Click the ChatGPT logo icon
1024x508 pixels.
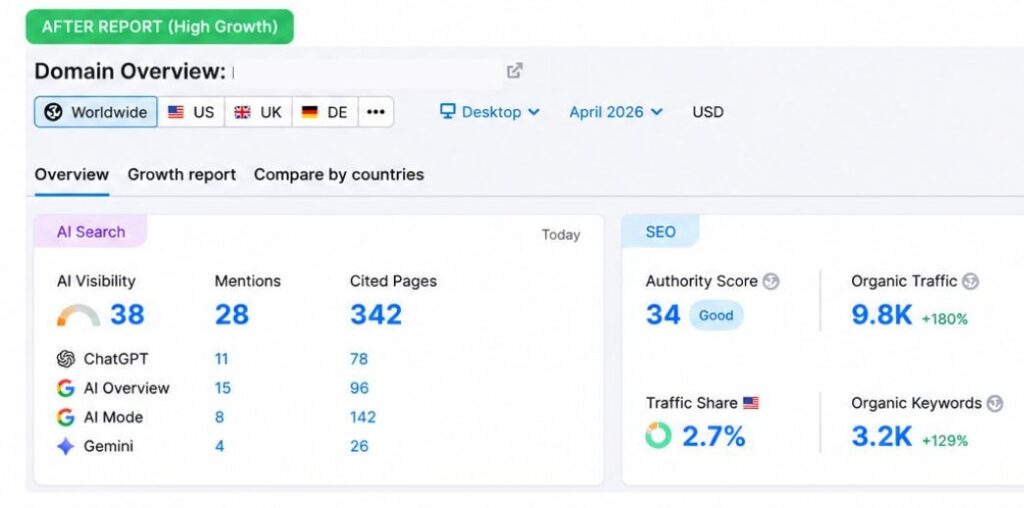(65, 359)
